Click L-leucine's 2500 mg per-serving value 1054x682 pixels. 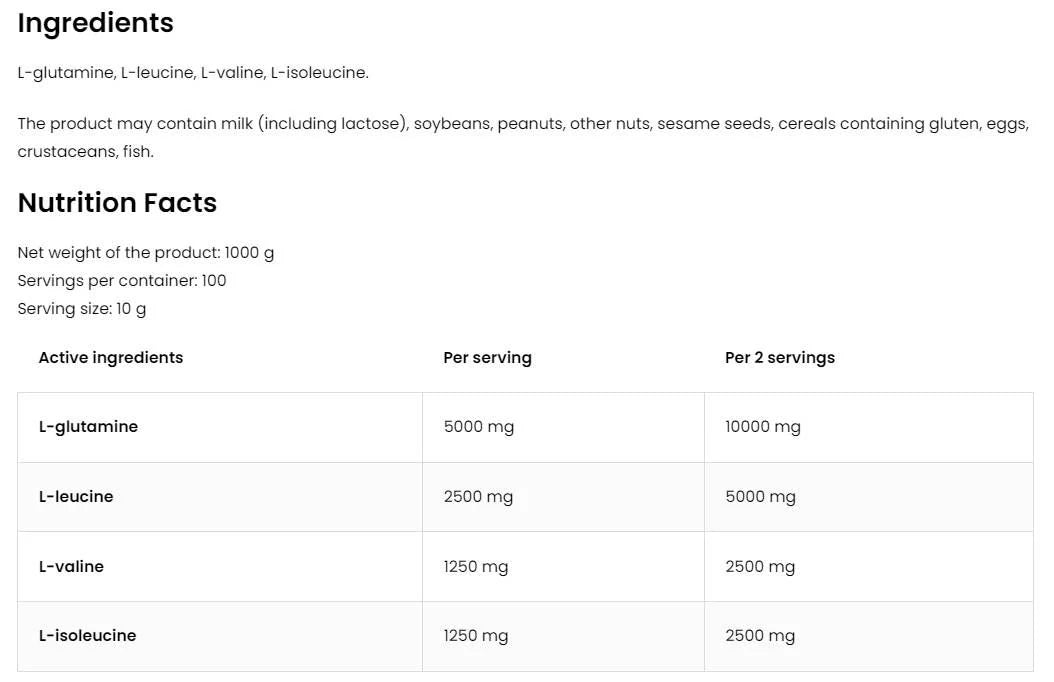478,496
